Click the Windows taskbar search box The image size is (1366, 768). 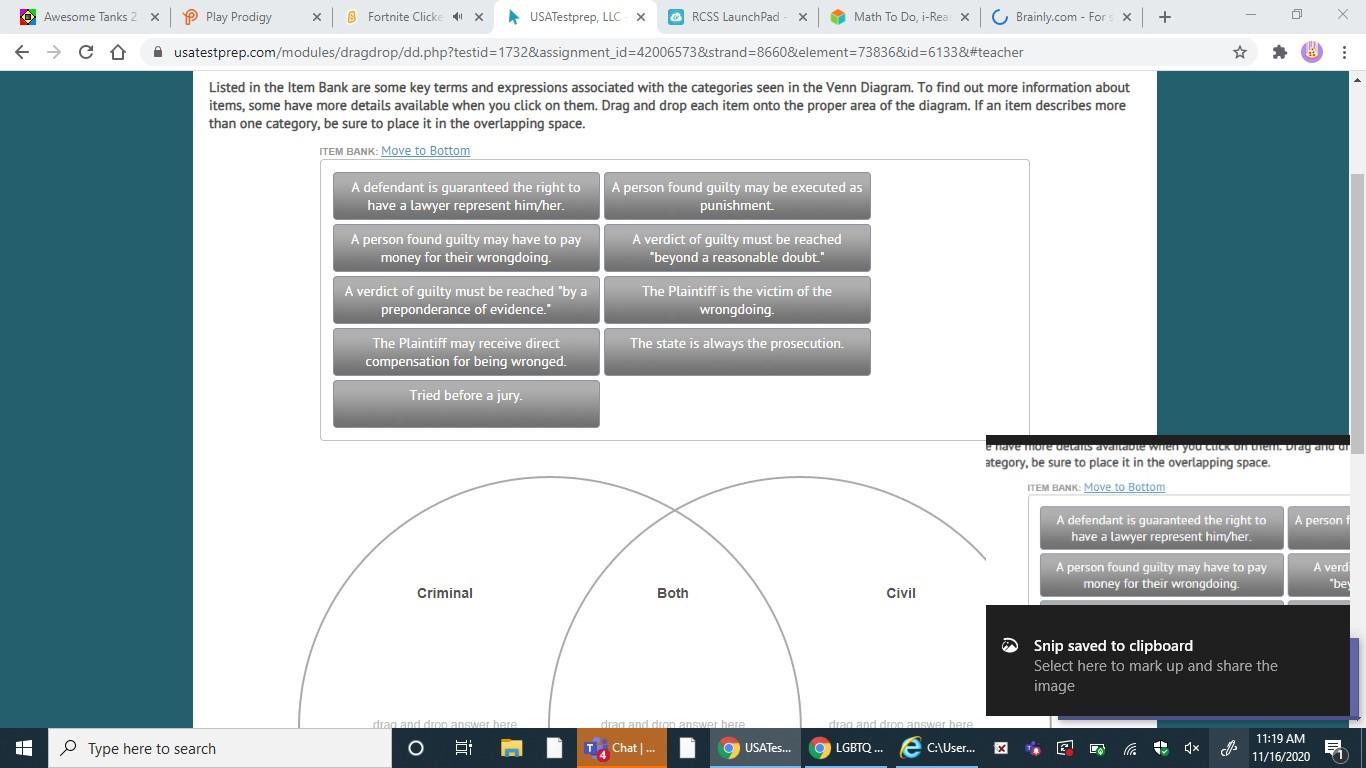[x=220, y=748]
